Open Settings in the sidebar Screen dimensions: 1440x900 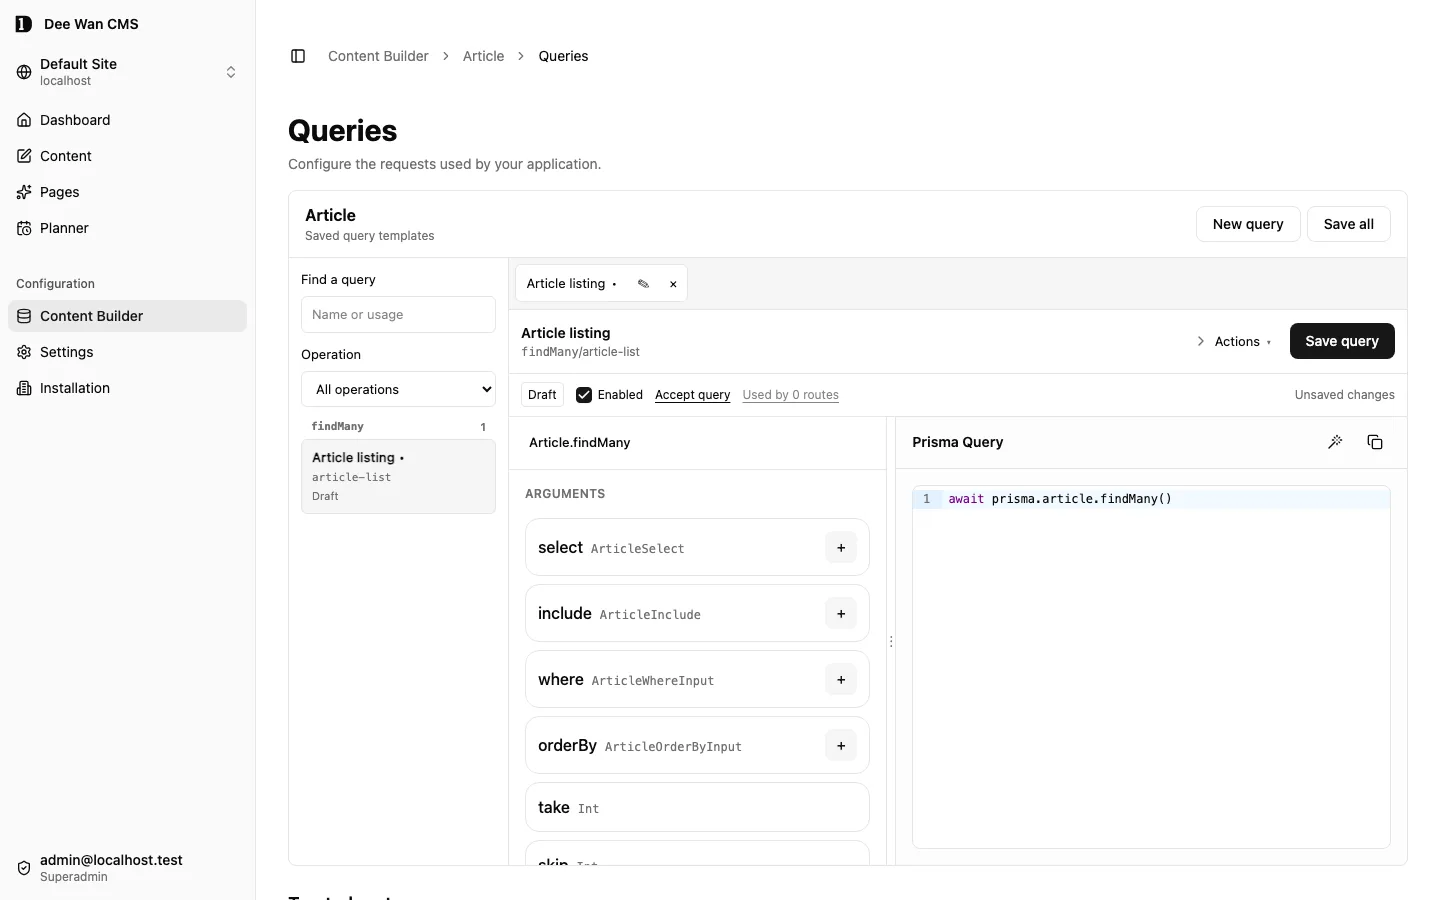(x=127, y=352)
